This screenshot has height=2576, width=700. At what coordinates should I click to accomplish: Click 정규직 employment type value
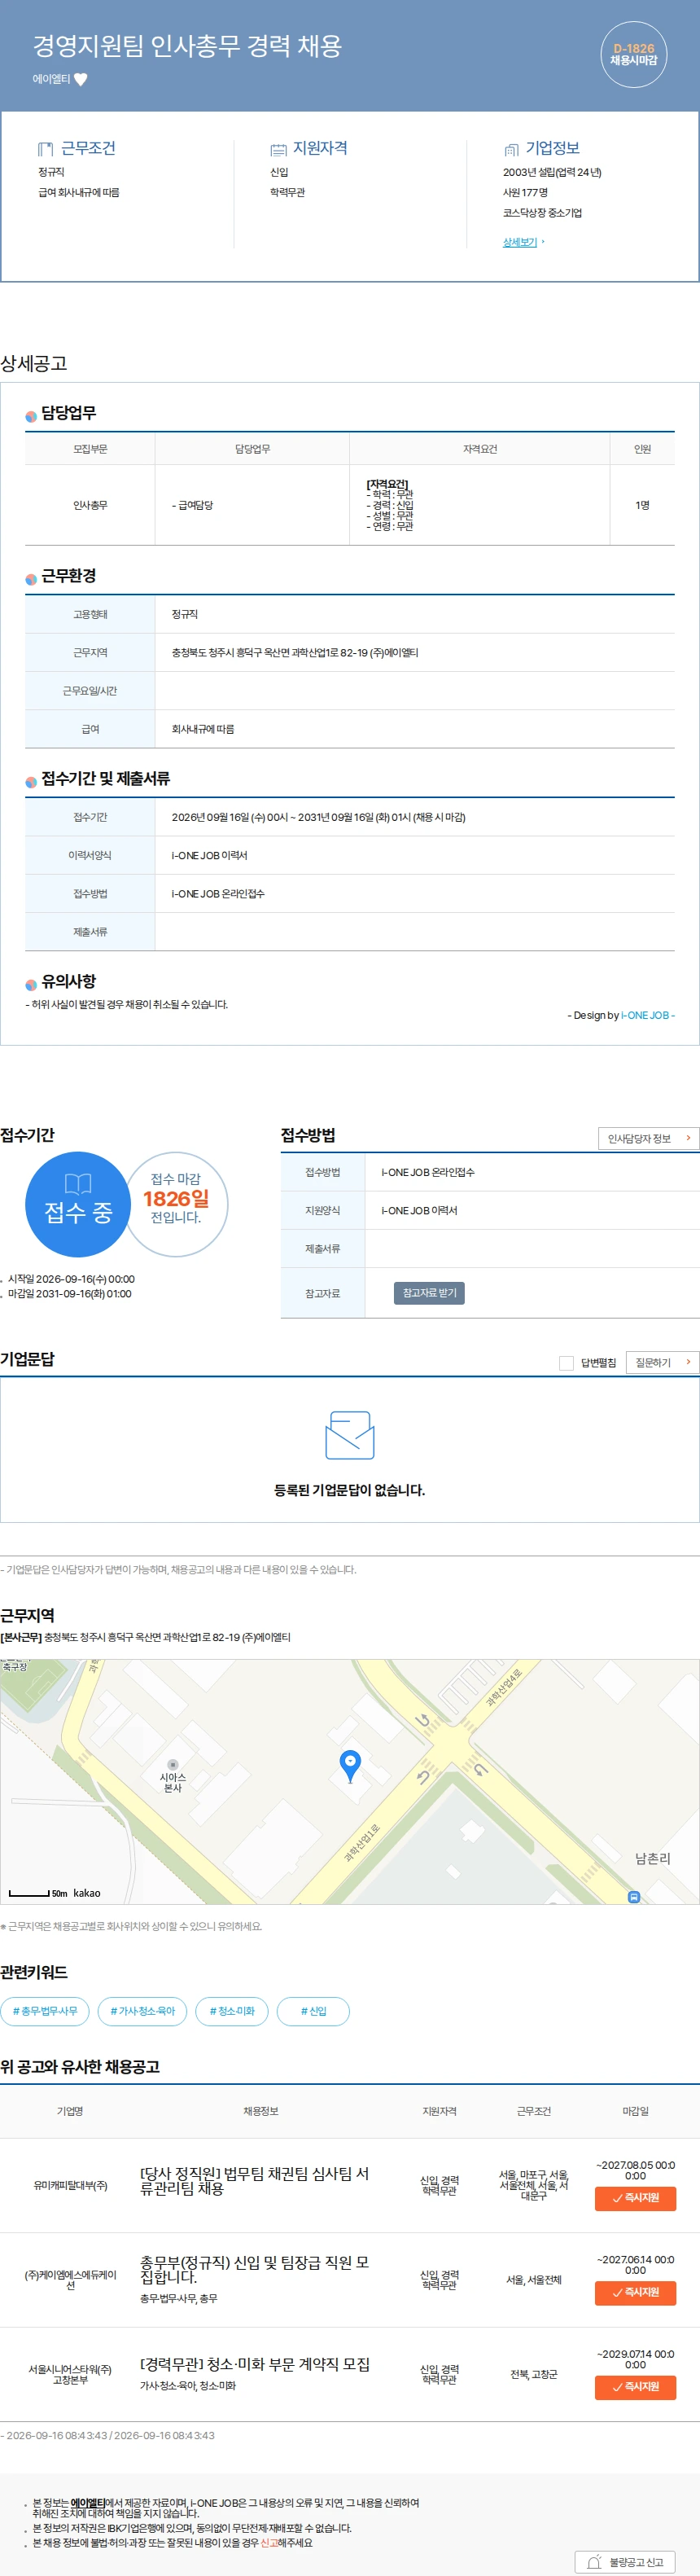185,614
